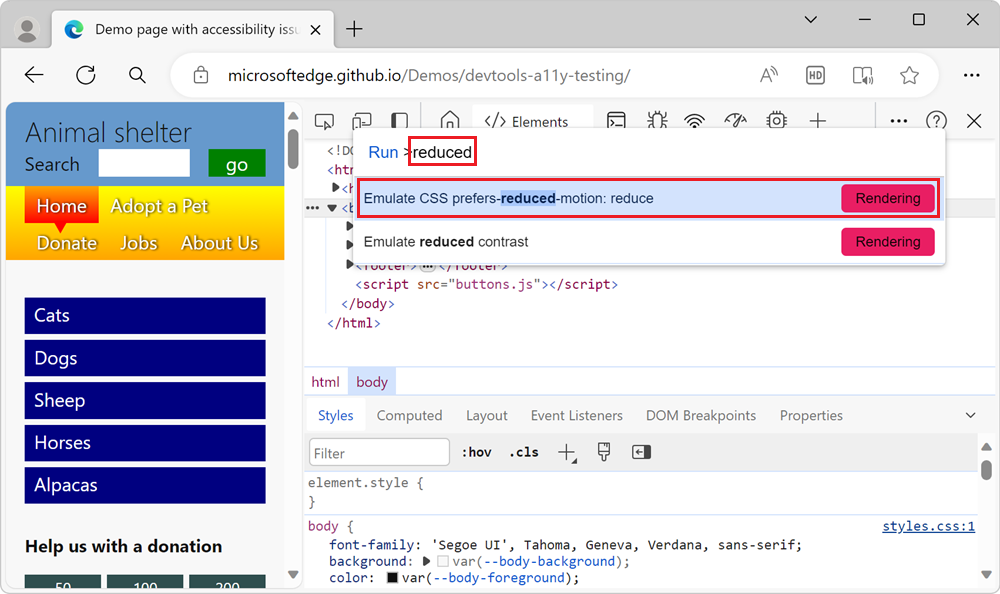The height and width of the screenshot is (594, 1000).
Task: Open the styles.css:1 link
Action: tap(928, 526)
